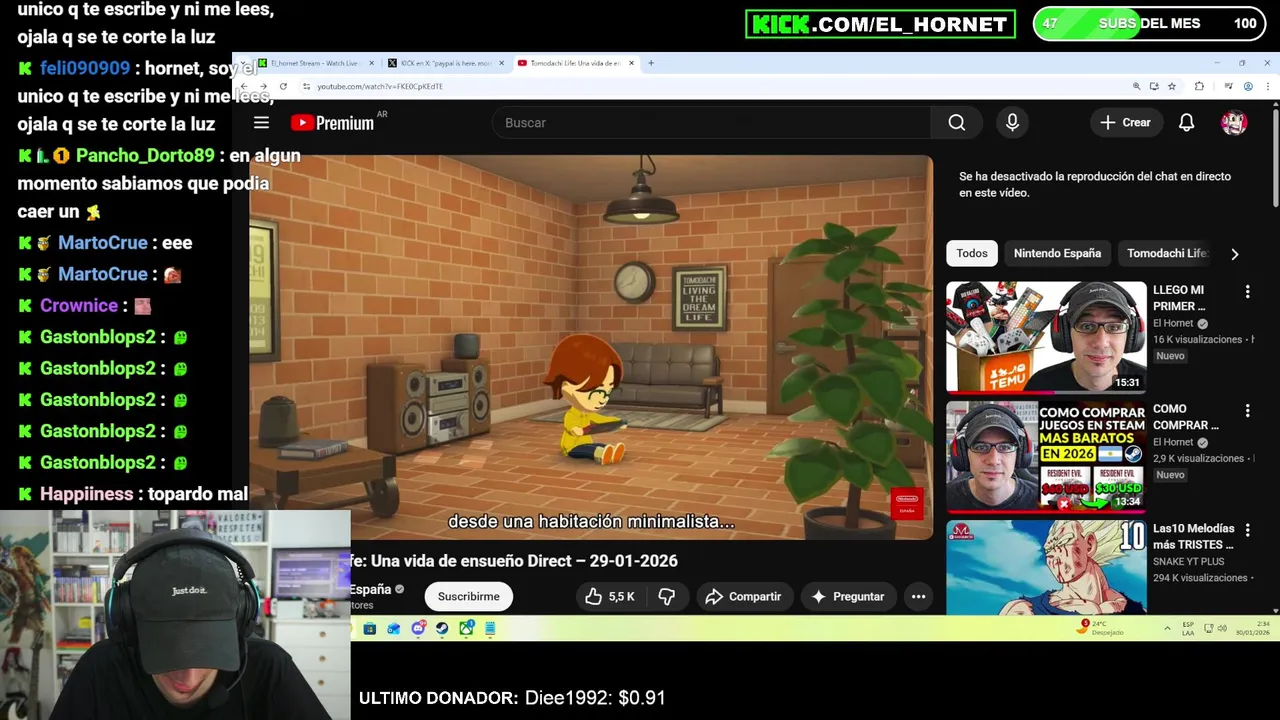
Task: Open options for COMO COMPRAR video
Action: pyautogui.click(x=1247, y=411)
